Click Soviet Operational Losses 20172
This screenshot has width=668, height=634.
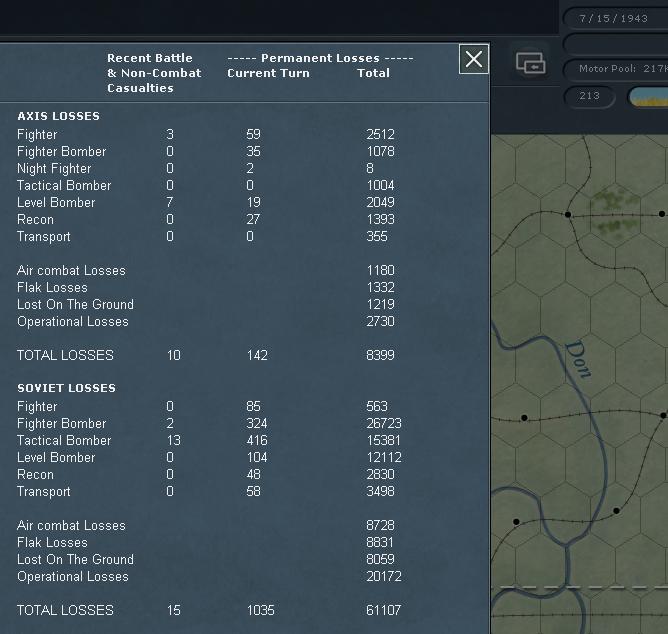click(x=383, y=576)
